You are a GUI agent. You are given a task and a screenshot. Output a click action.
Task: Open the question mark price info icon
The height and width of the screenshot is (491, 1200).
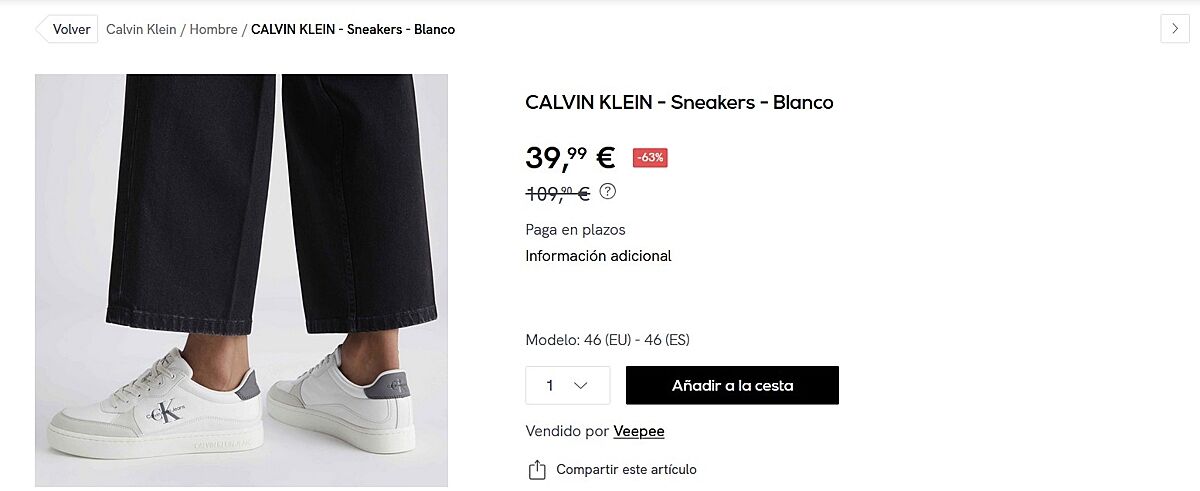point(607,191)
